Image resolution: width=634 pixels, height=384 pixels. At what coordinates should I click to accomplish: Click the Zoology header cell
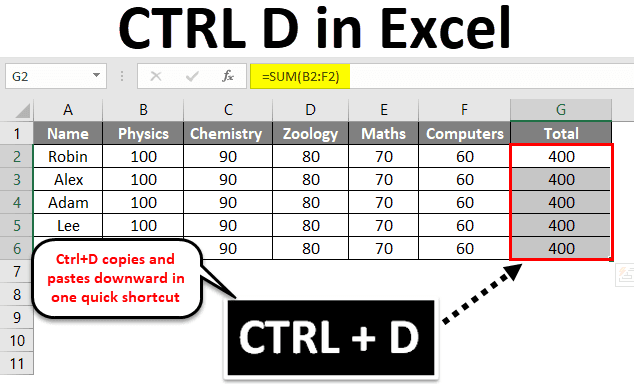coord(310,133)
